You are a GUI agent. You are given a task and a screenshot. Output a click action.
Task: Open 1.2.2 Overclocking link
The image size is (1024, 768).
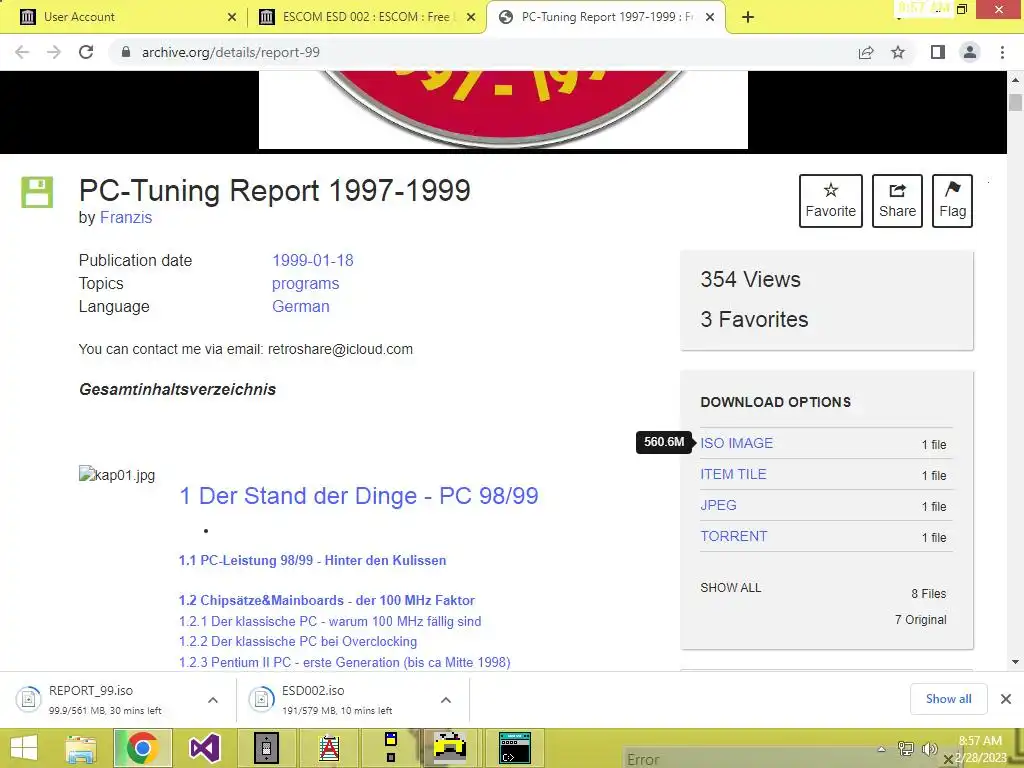[298, 641]
